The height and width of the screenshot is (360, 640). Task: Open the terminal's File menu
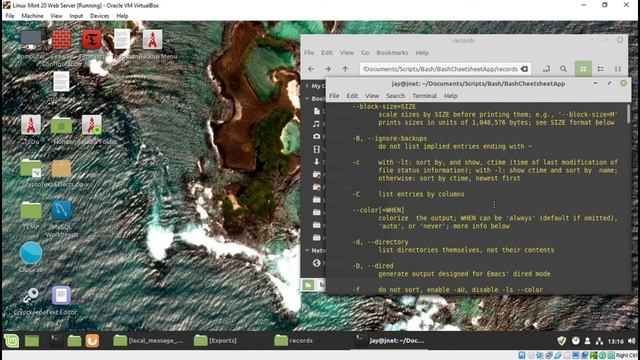click(x=334, y=96)
